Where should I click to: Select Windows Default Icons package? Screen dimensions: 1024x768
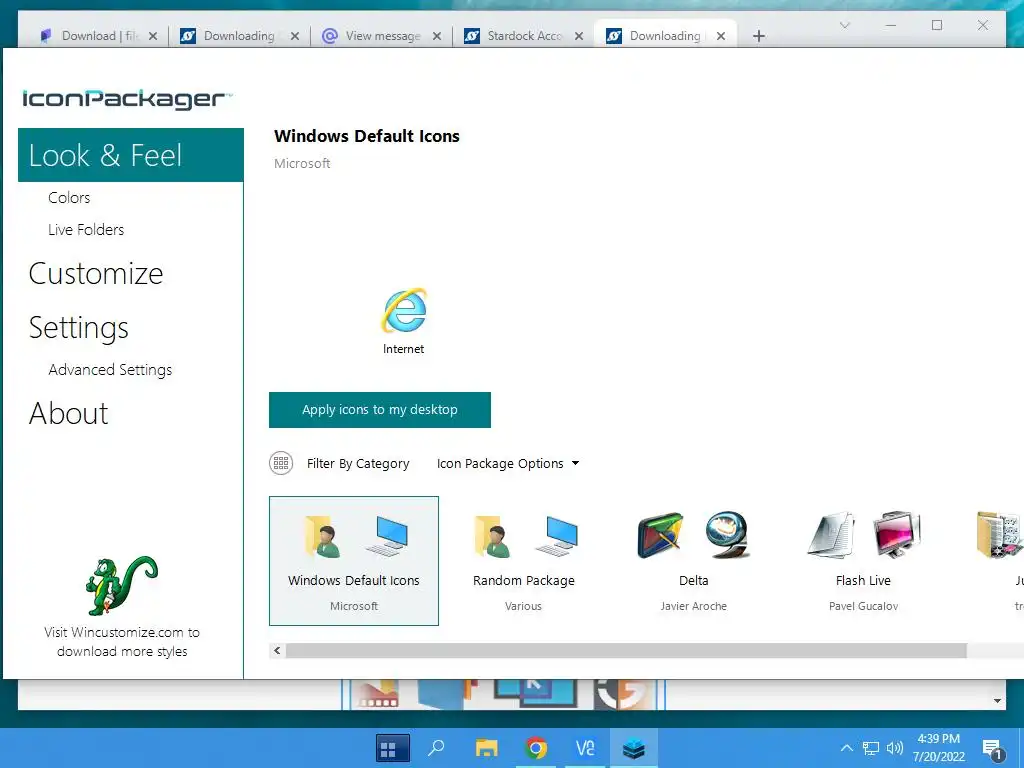click(354, 561)
